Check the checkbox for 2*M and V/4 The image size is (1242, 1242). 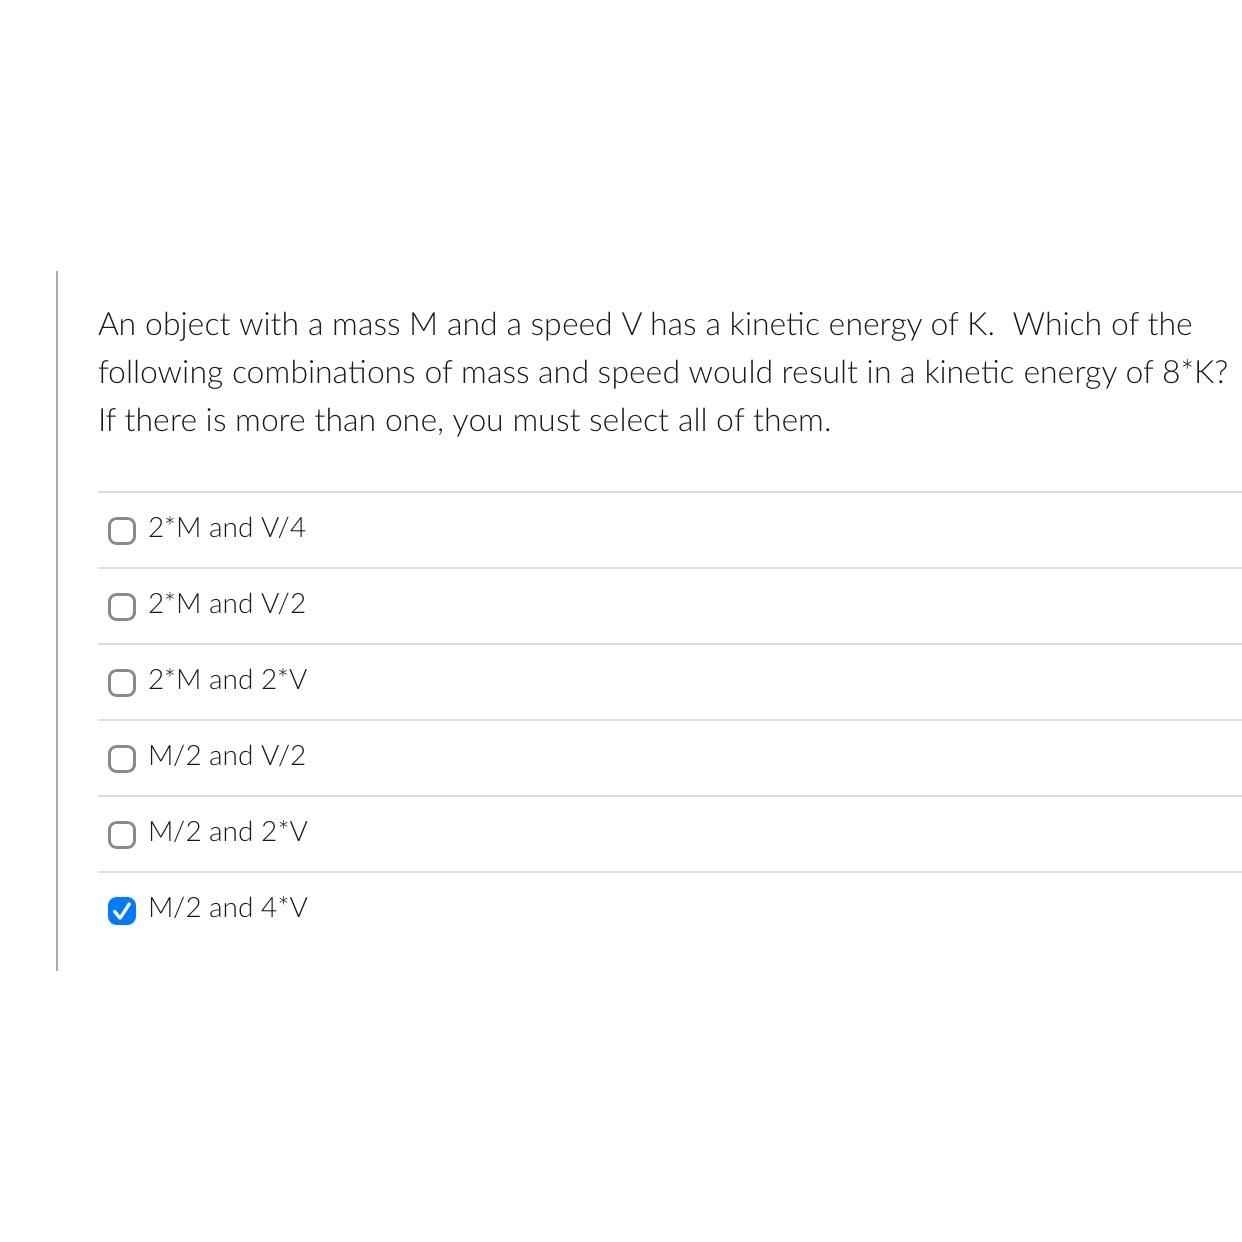[122, 530]
